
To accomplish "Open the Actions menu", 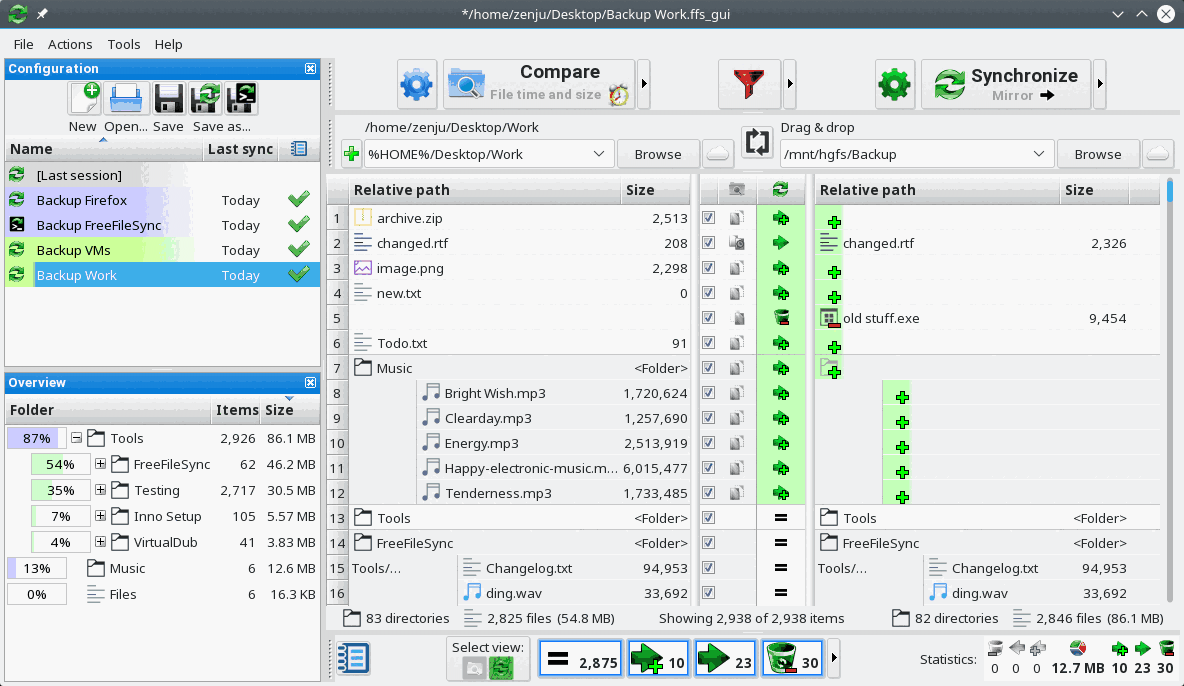I will click(x=70, y=44).
